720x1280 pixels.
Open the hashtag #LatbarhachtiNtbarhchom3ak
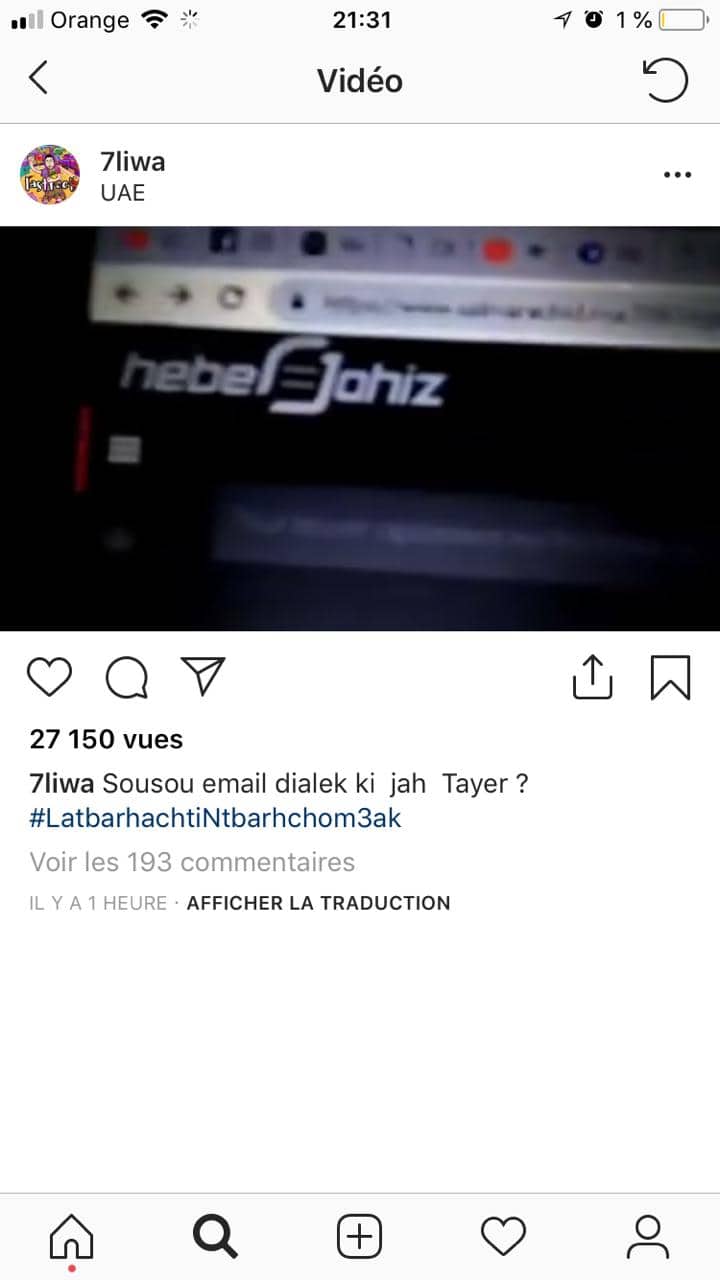coord(215,818)
